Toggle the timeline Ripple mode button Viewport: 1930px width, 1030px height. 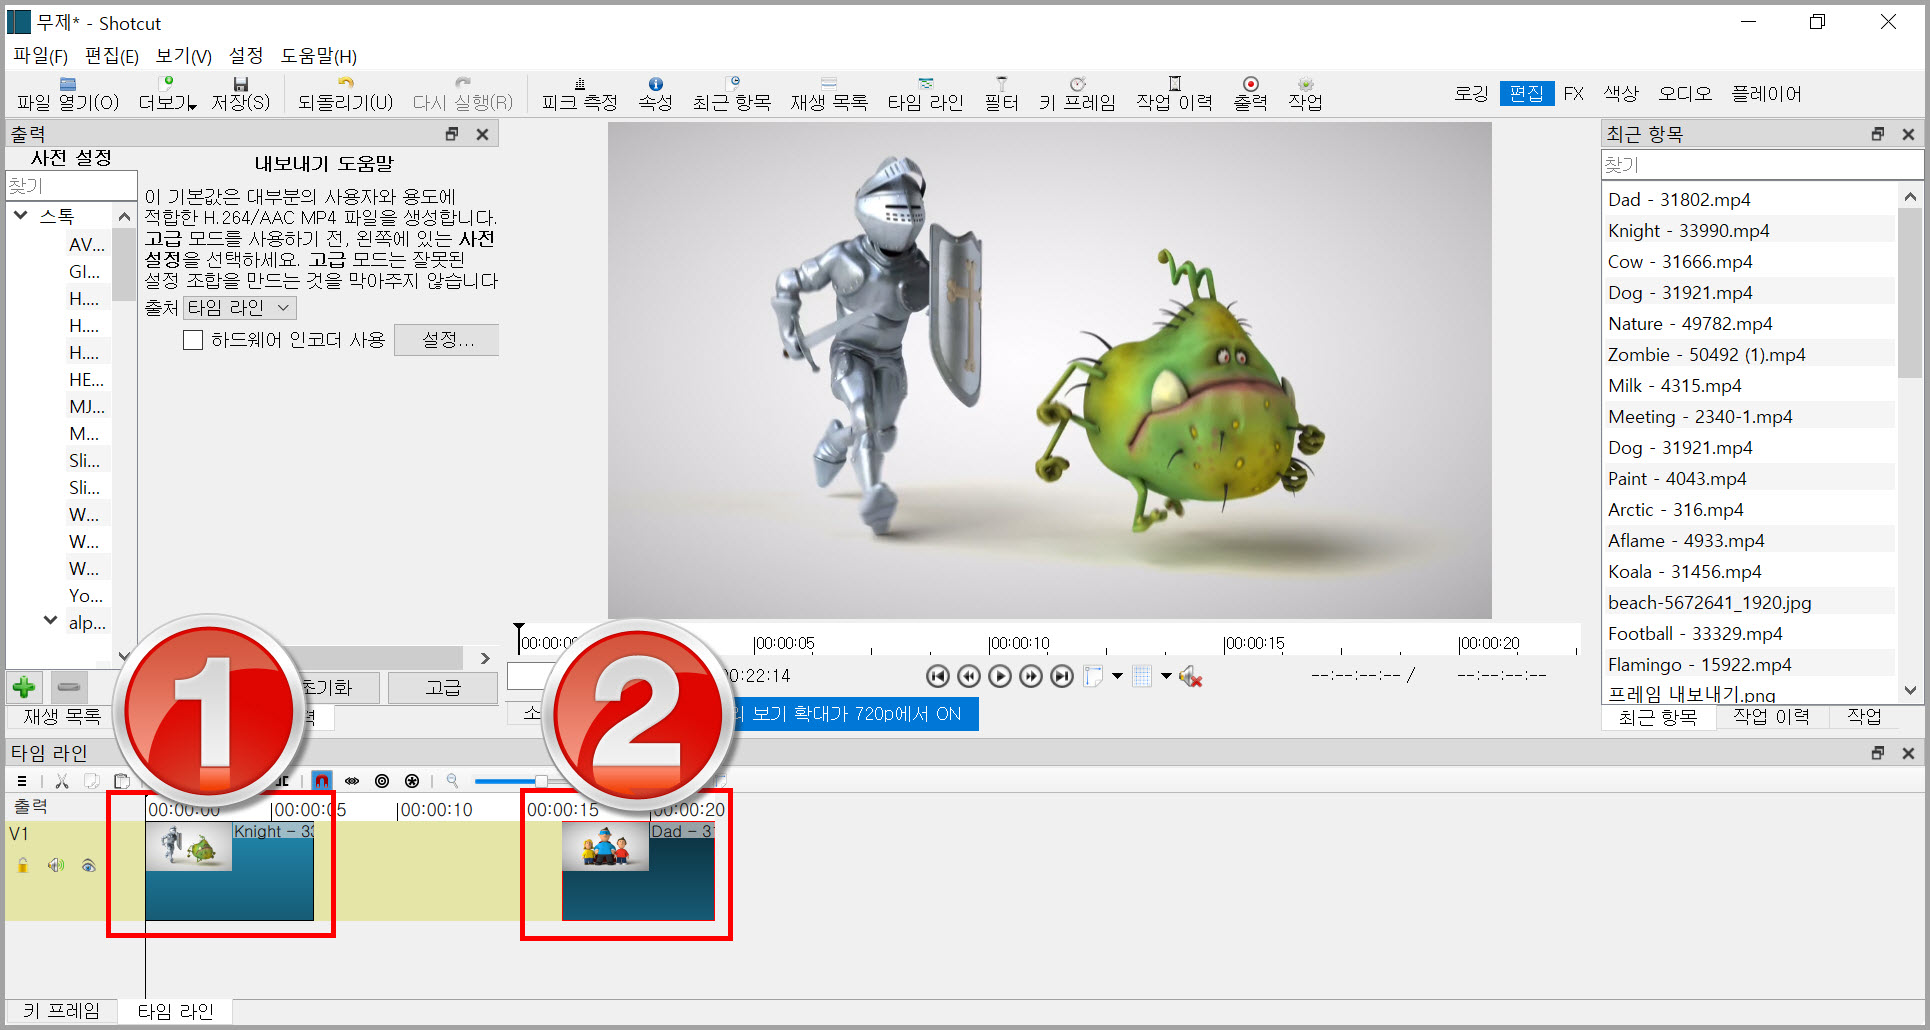352,781
